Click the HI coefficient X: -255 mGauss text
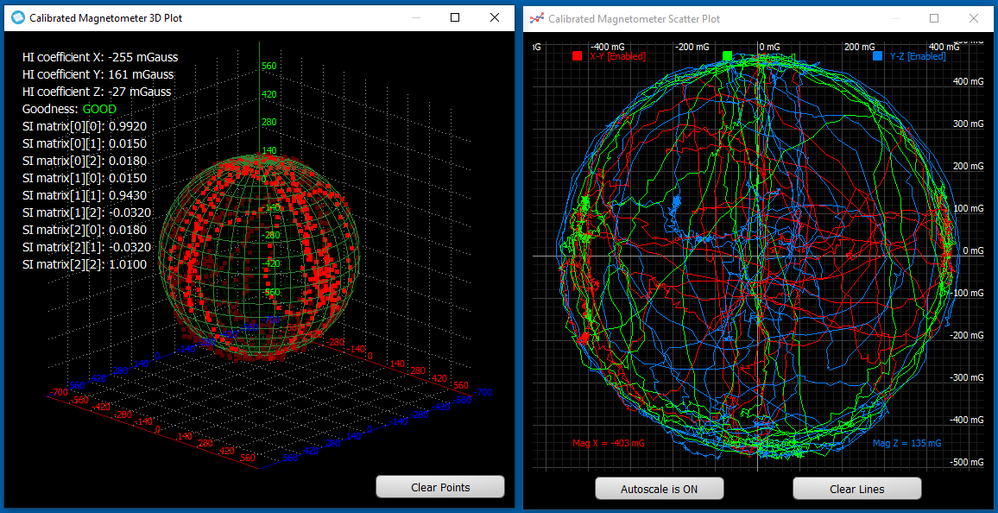The width and height of the screenshot is (998, 513). coord(100,57)
